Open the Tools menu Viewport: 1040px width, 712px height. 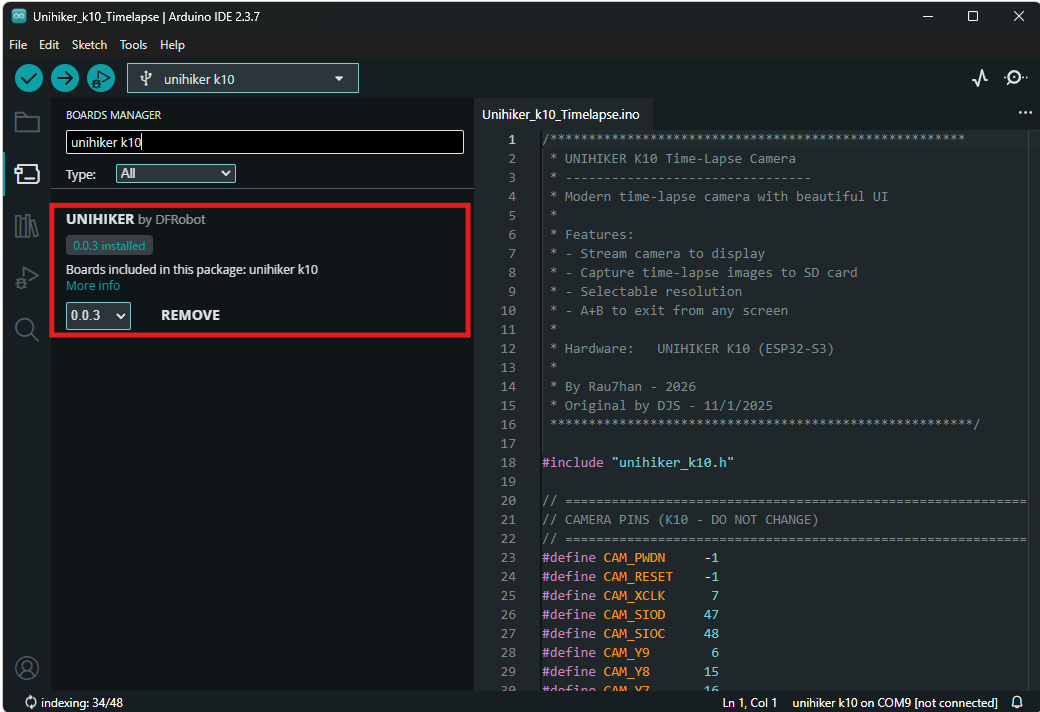pyautogui.click(x=133, y=44)
